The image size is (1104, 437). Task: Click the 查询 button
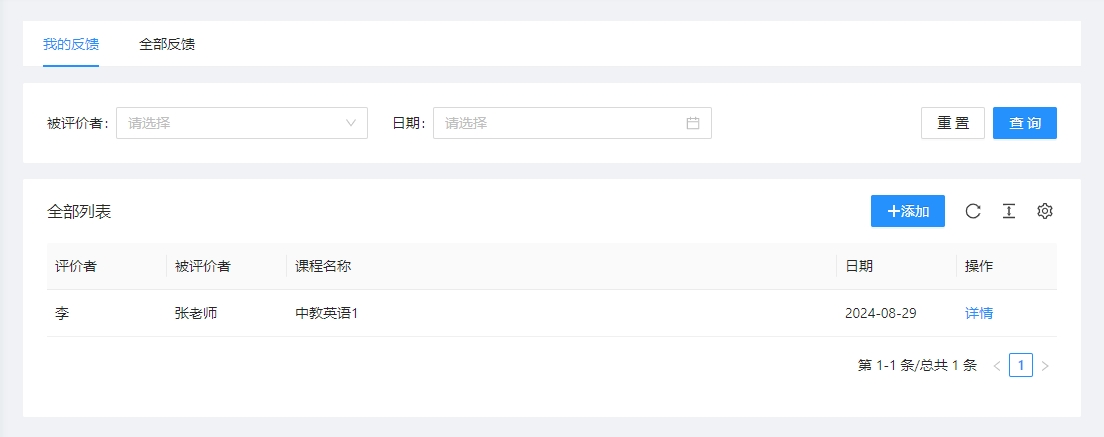click(x=1025, y=123)
